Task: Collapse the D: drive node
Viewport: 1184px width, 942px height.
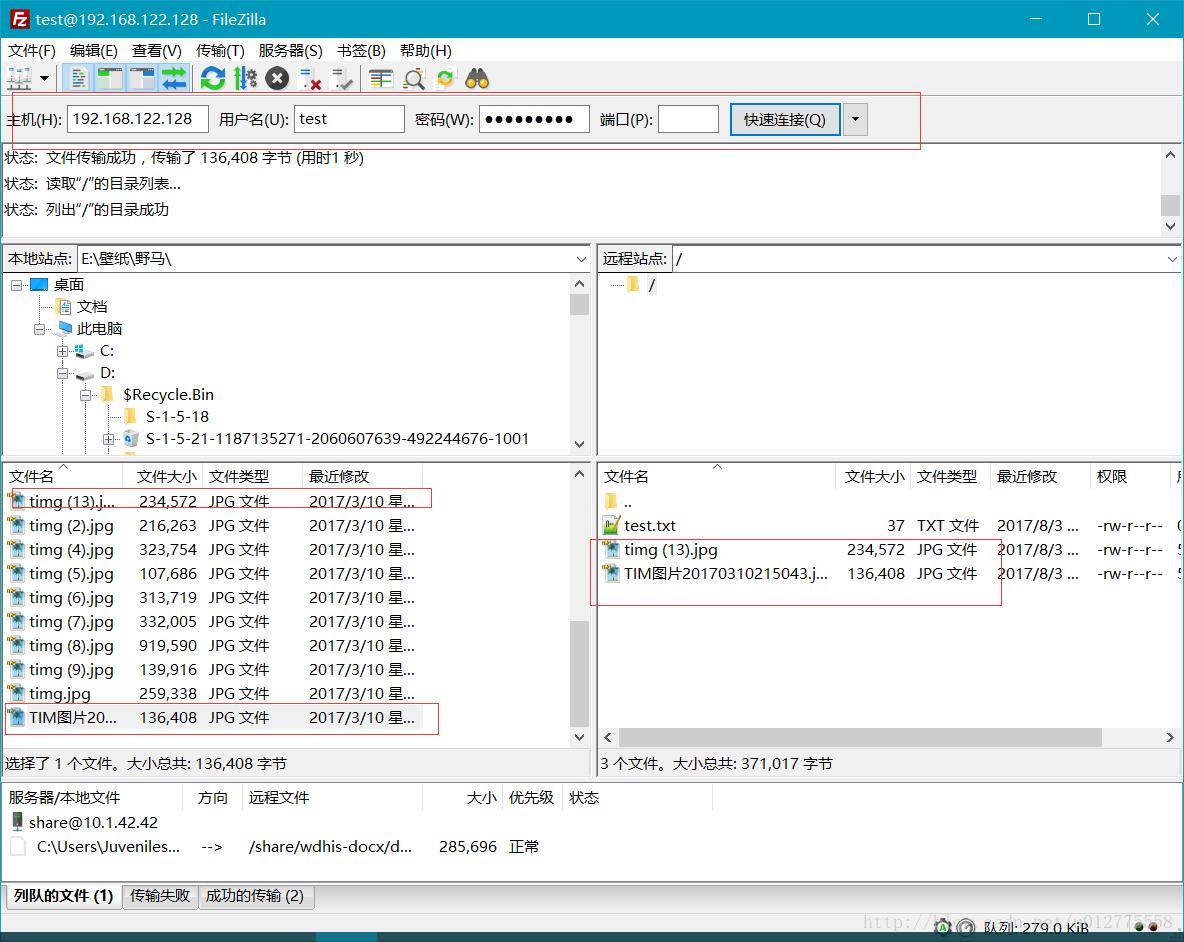Action: pos(63,373)
